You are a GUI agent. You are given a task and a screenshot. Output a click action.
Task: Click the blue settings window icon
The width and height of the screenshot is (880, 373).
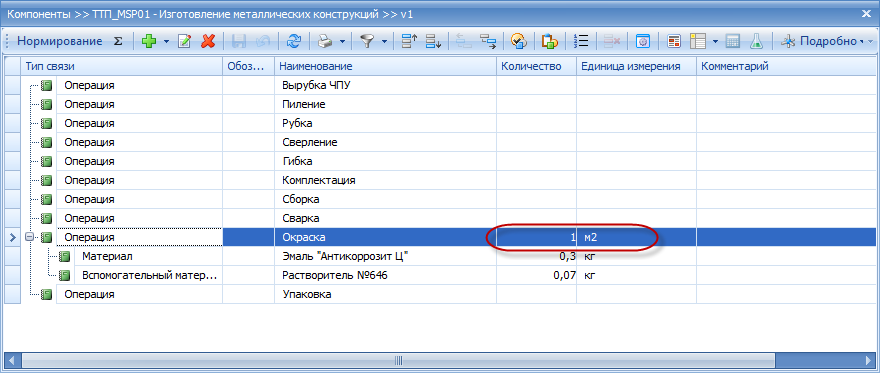click(643, 41)
